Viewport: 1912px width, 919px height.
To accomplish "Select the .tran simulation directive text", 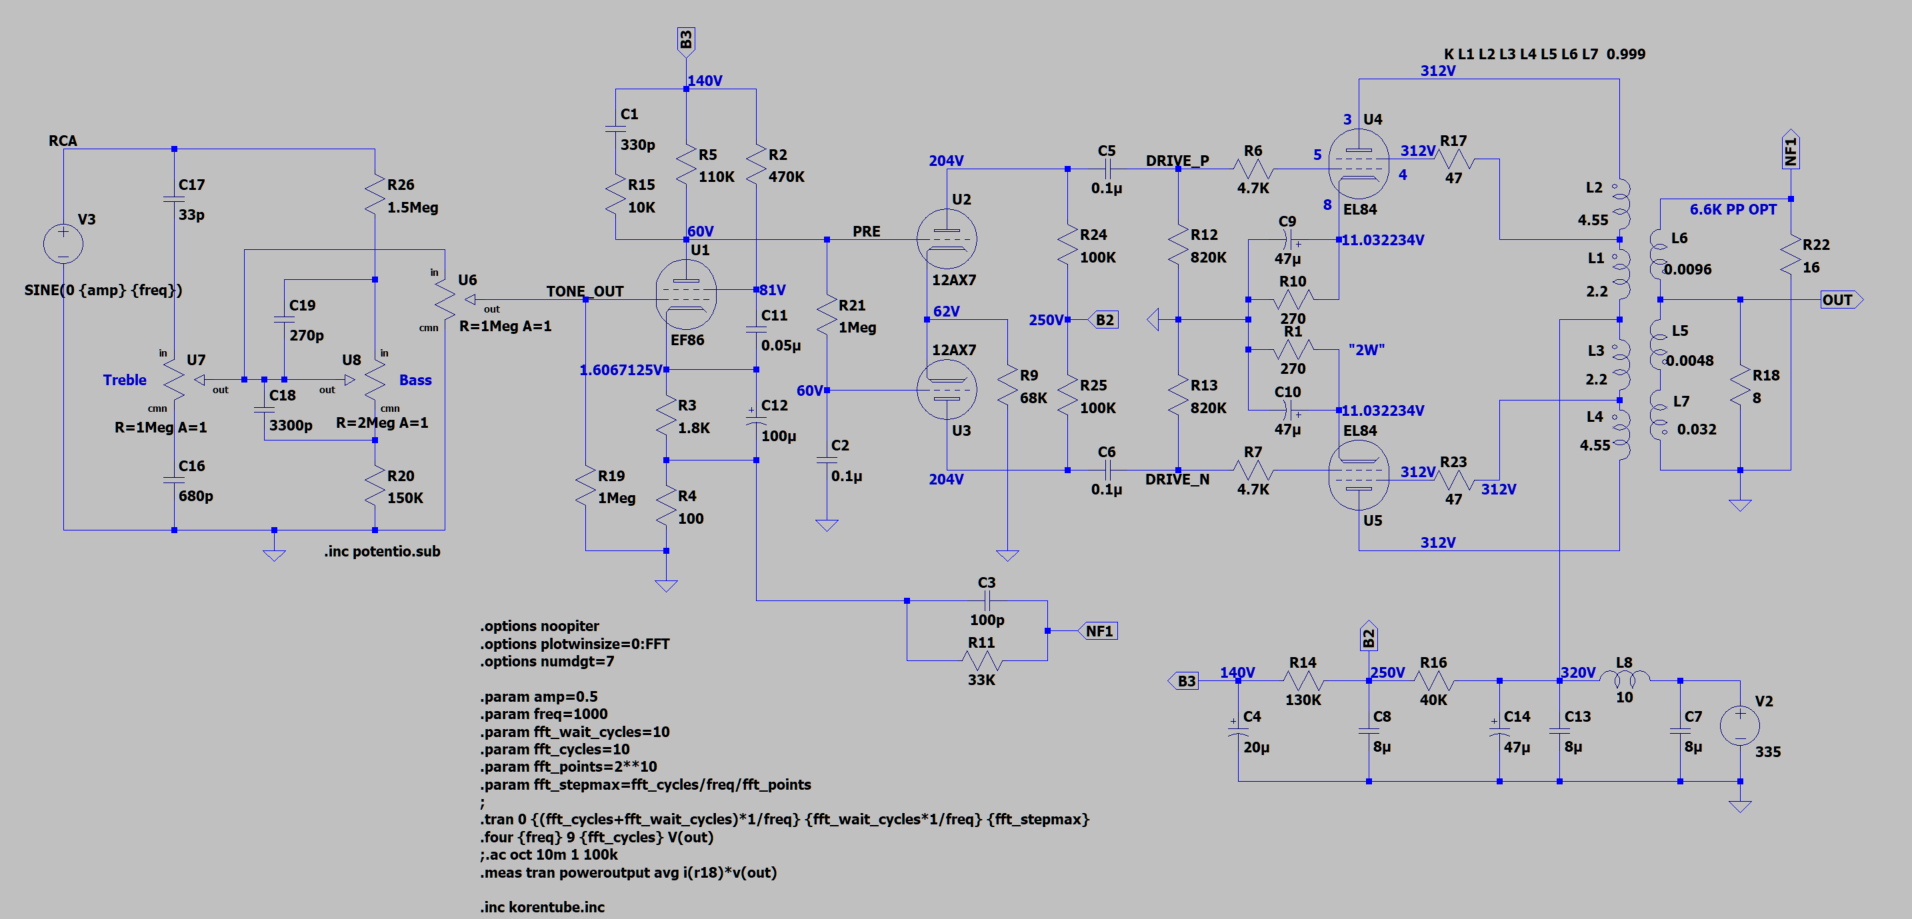I will pyautogui.click(x=784, y=819).
